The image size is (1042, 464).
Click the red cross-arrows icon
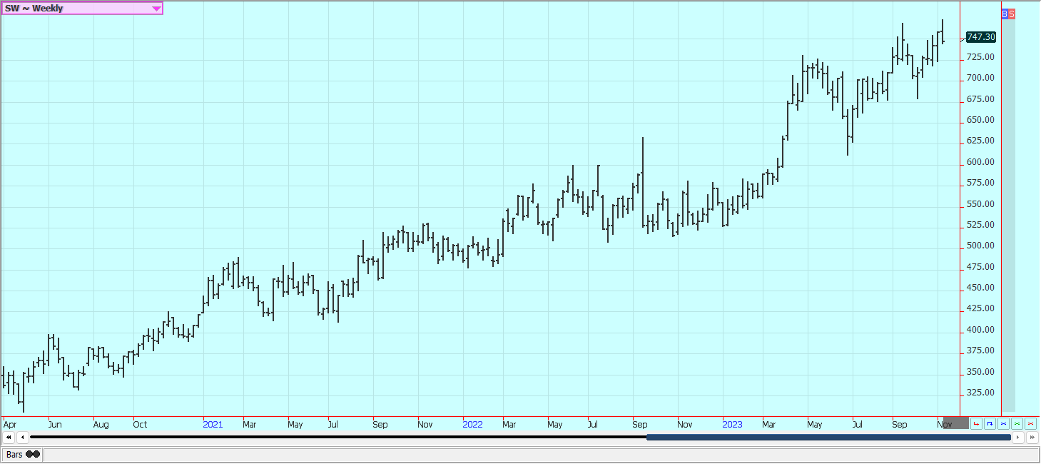[1030, 423]
